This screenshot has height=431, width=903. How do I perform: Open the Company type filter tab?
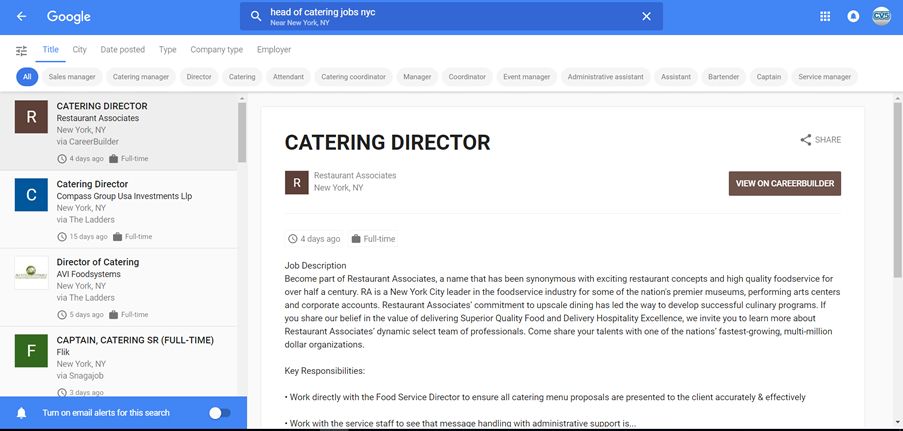(217, 50)
